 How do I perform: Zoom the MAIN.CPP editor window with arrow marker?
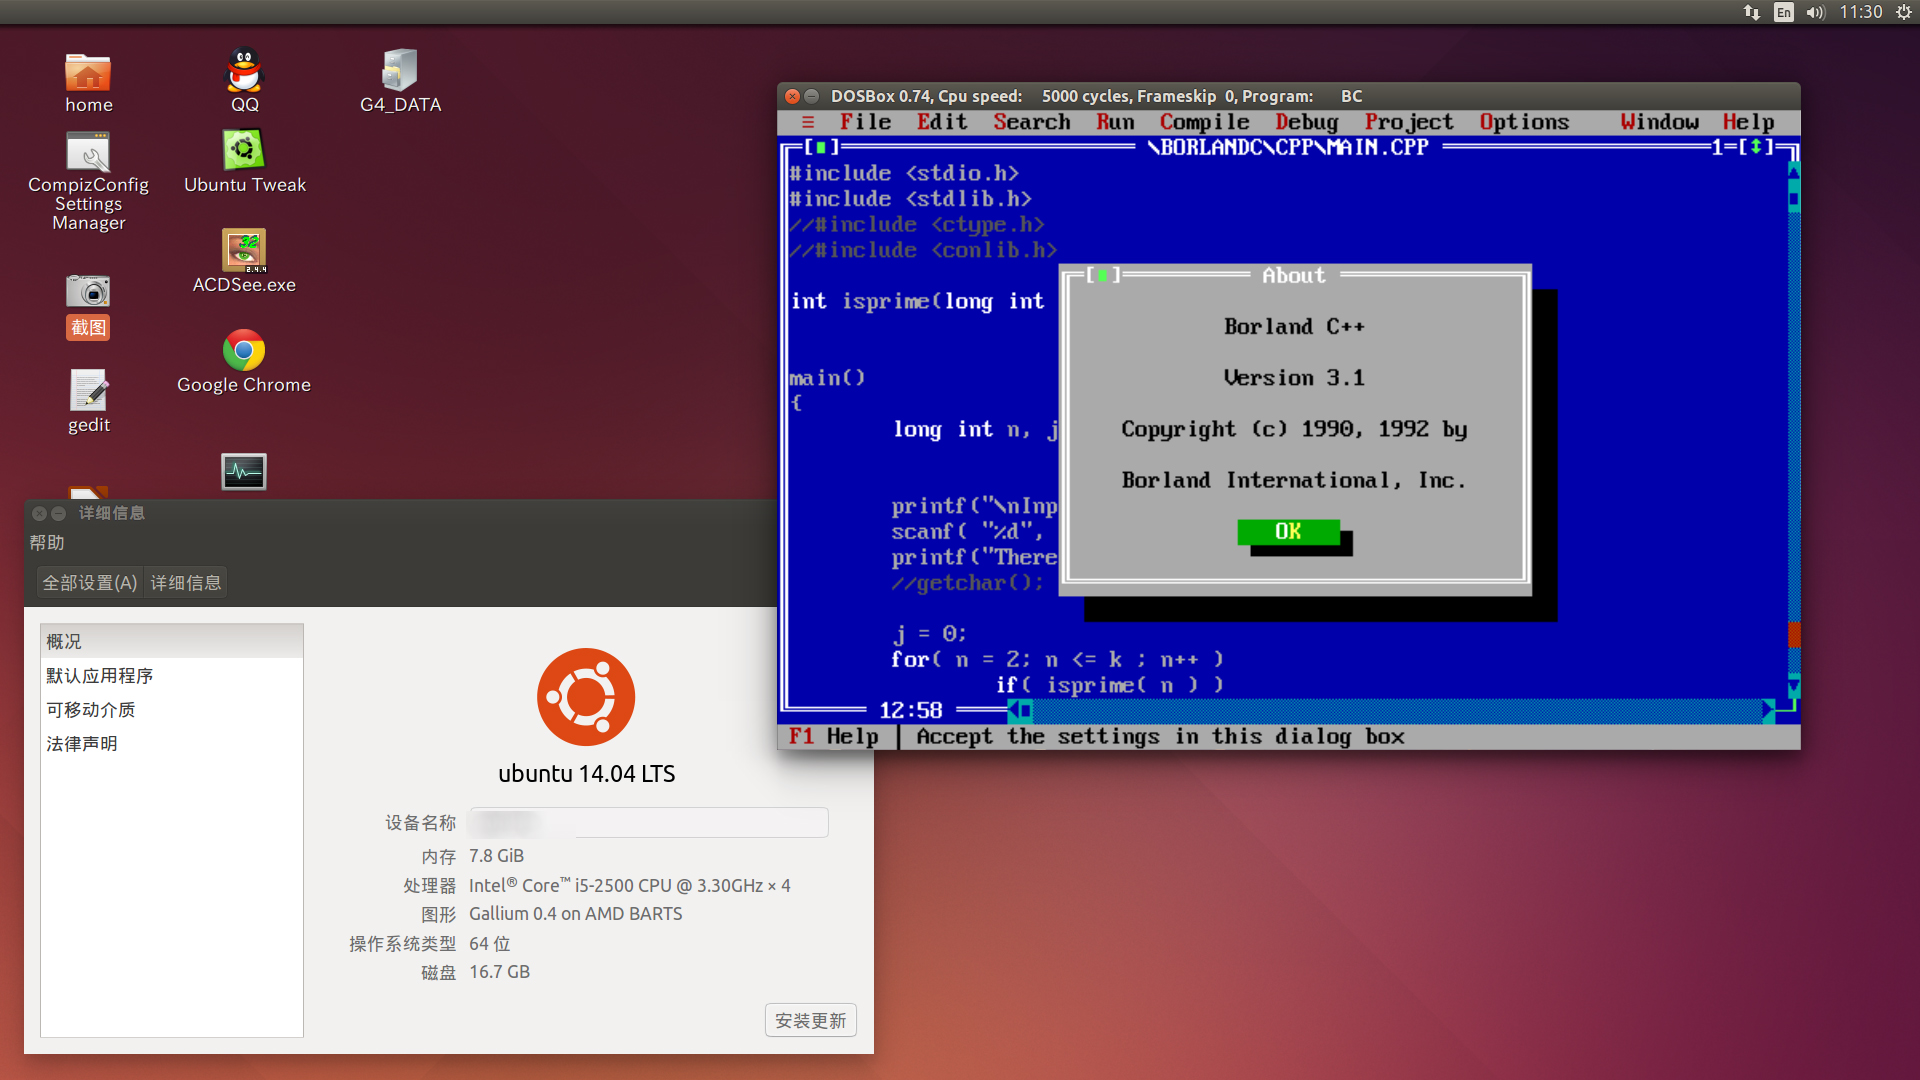point(1755,147)
